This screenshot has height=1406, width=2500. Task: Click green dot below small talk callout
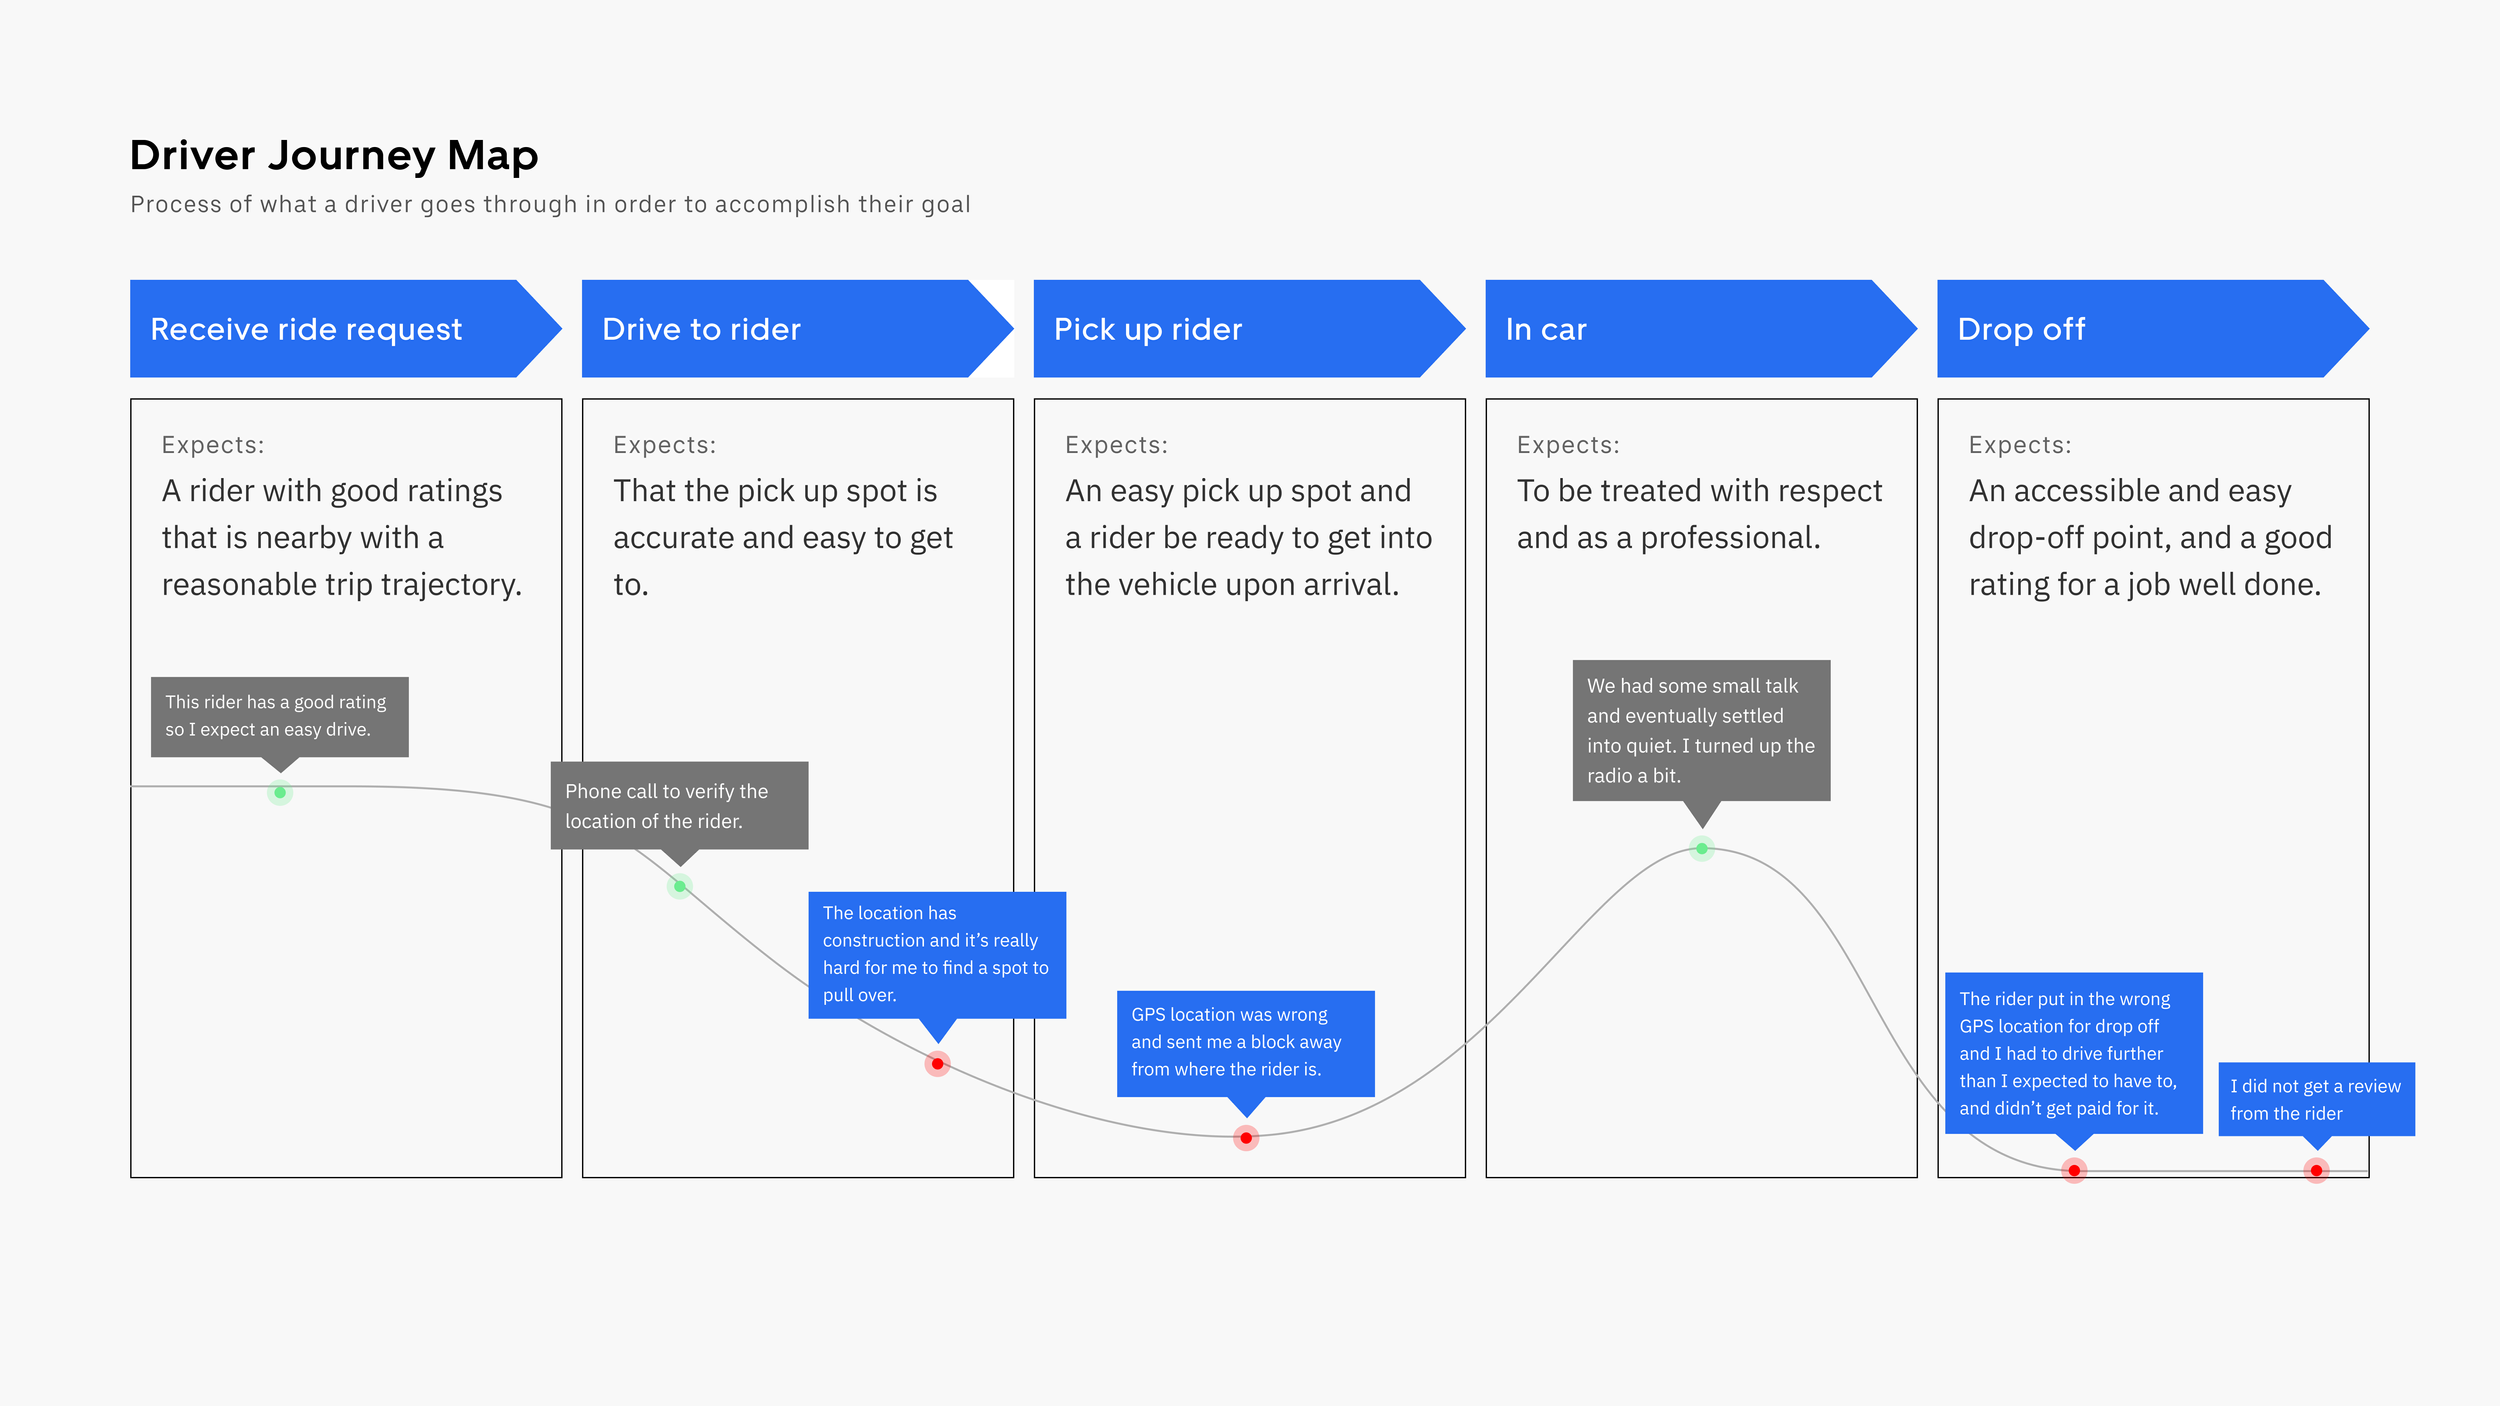pyautogui.click(x=1702, y=849)
